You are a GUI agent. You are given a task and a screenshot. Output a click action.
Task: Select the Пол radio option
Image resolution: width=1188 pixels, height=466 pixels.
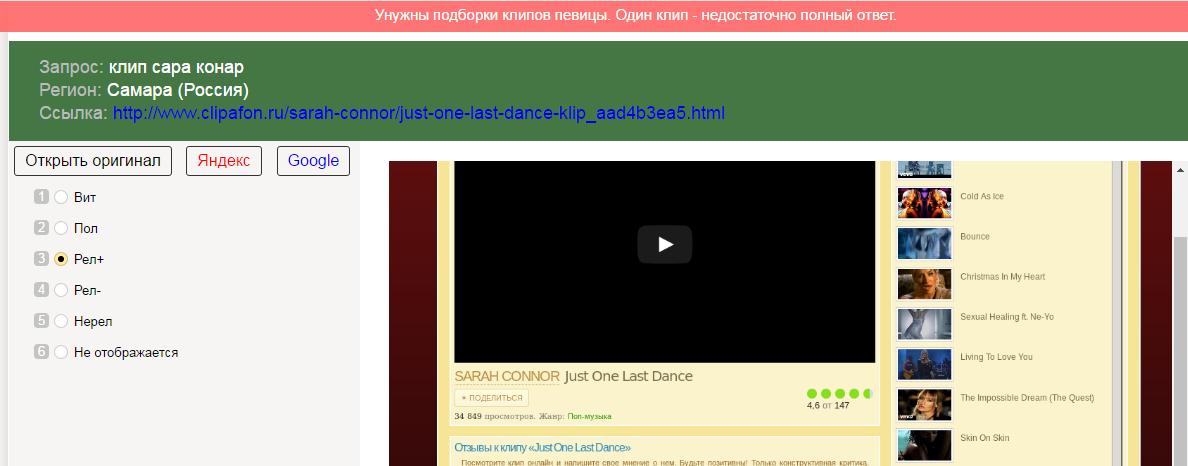pyautogui.click(x=61, y=228)
